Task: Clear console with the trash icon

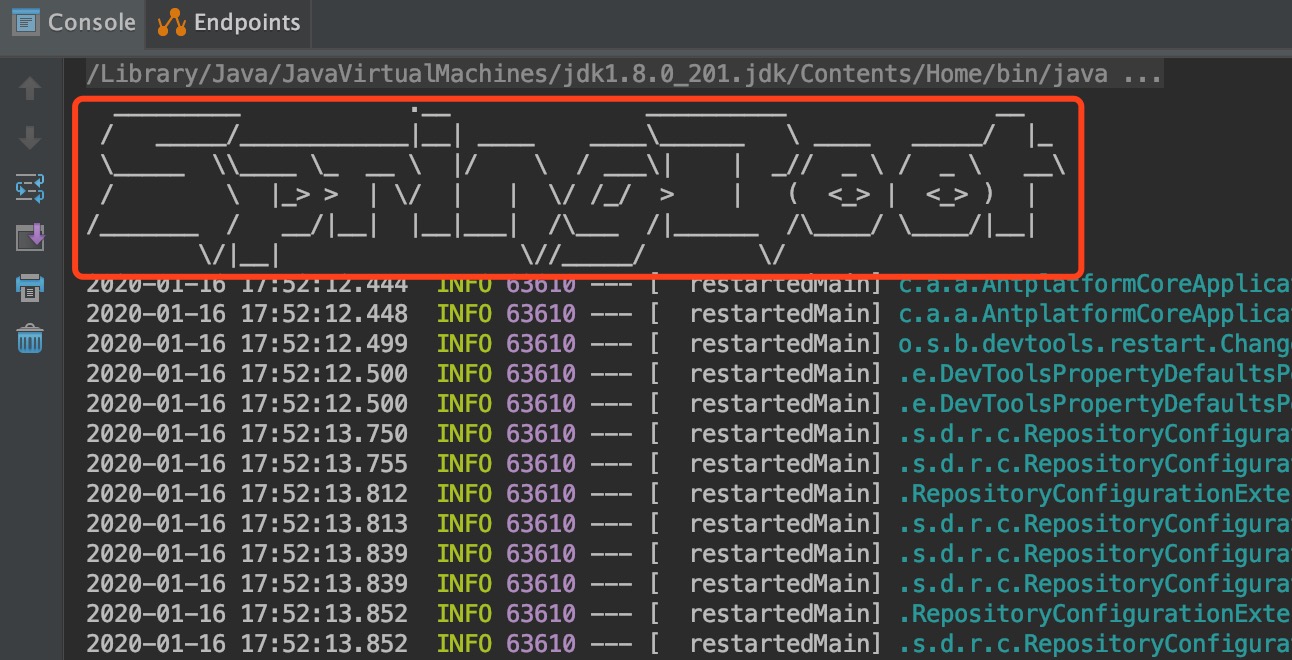Action: [x=30, y=339]
